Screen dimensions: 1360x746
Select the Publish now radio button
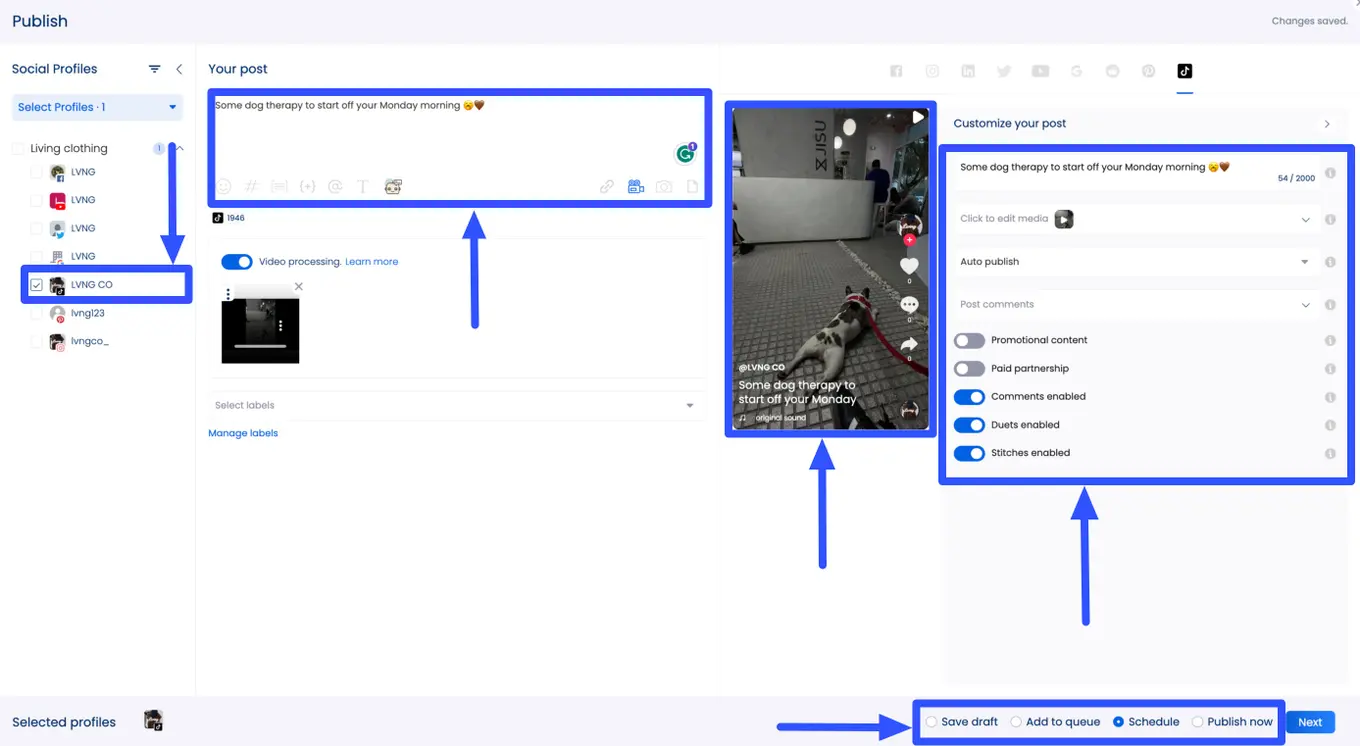[1197, 721]
